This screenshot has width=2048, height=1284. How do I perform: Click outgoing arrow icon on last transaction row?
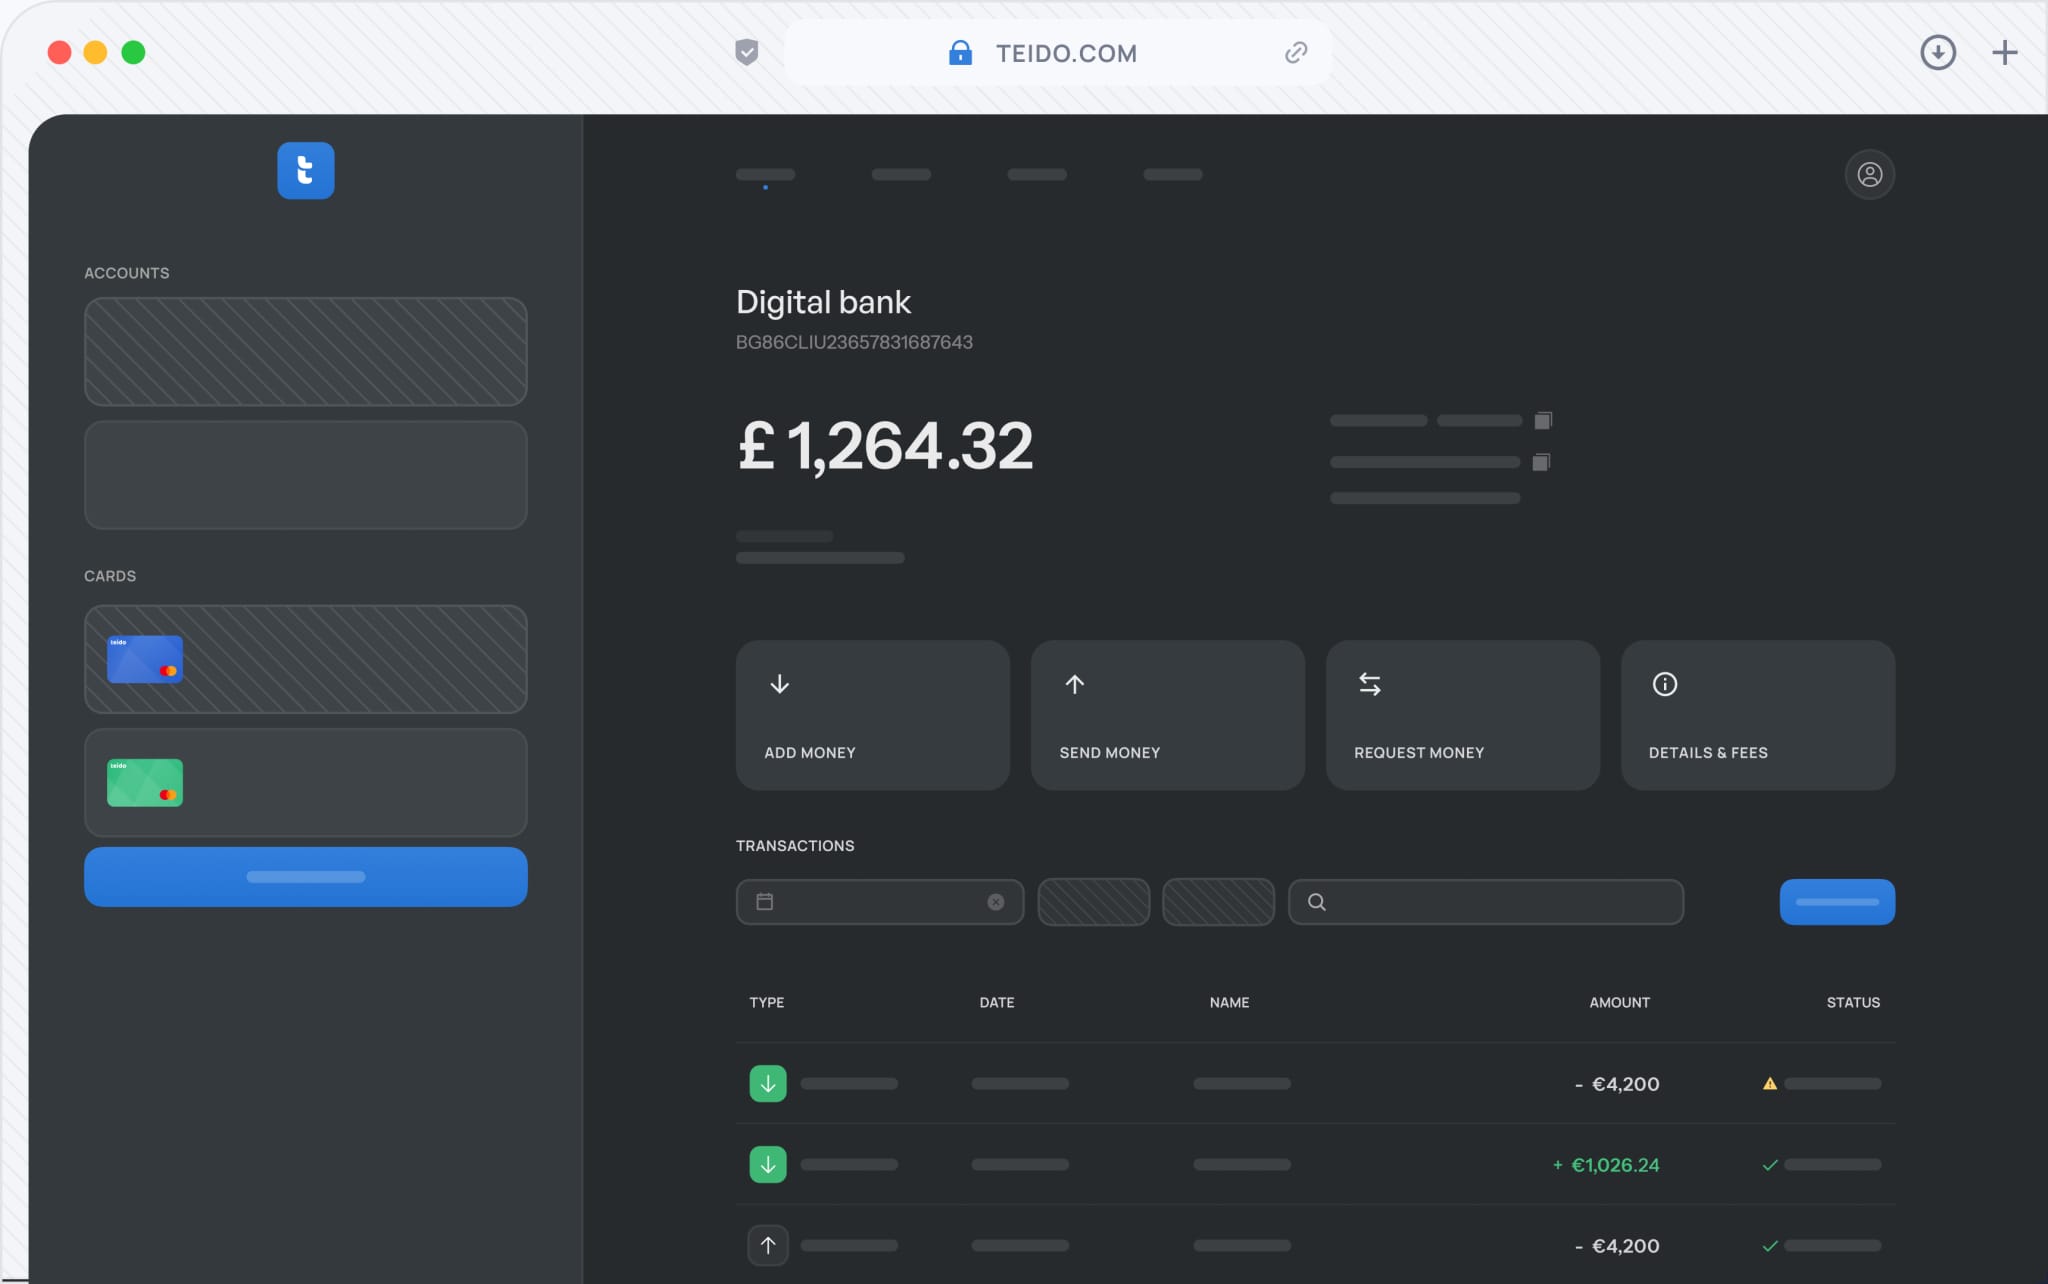[768, 1246]
